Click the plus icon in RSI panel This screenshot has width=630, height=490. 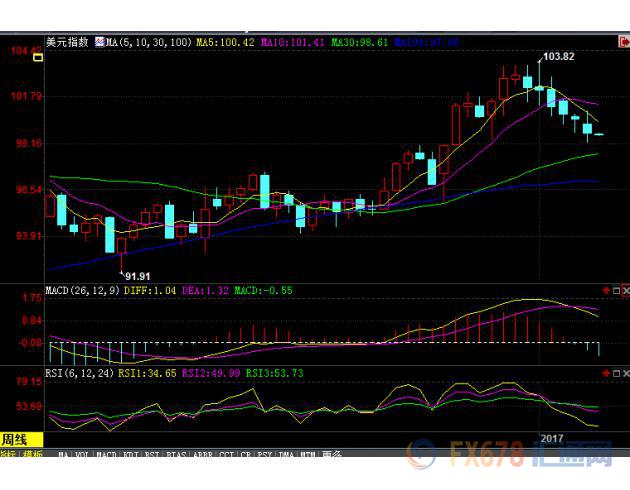tap(606, 373)
